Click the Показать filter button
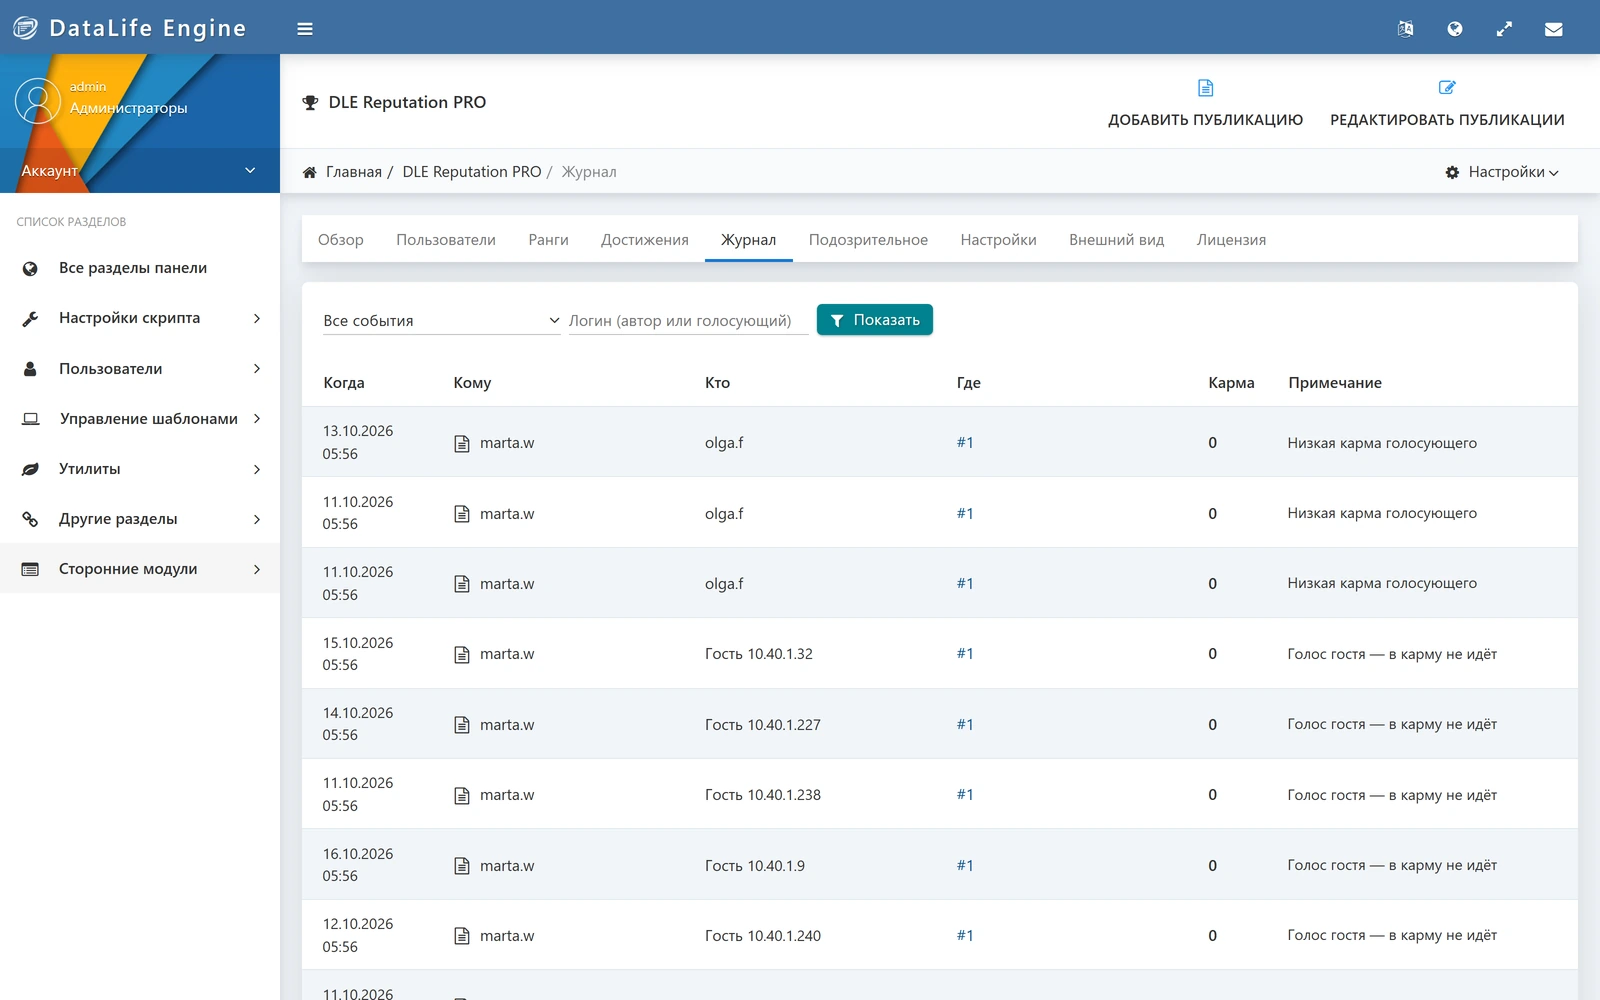 coord(875,320)
